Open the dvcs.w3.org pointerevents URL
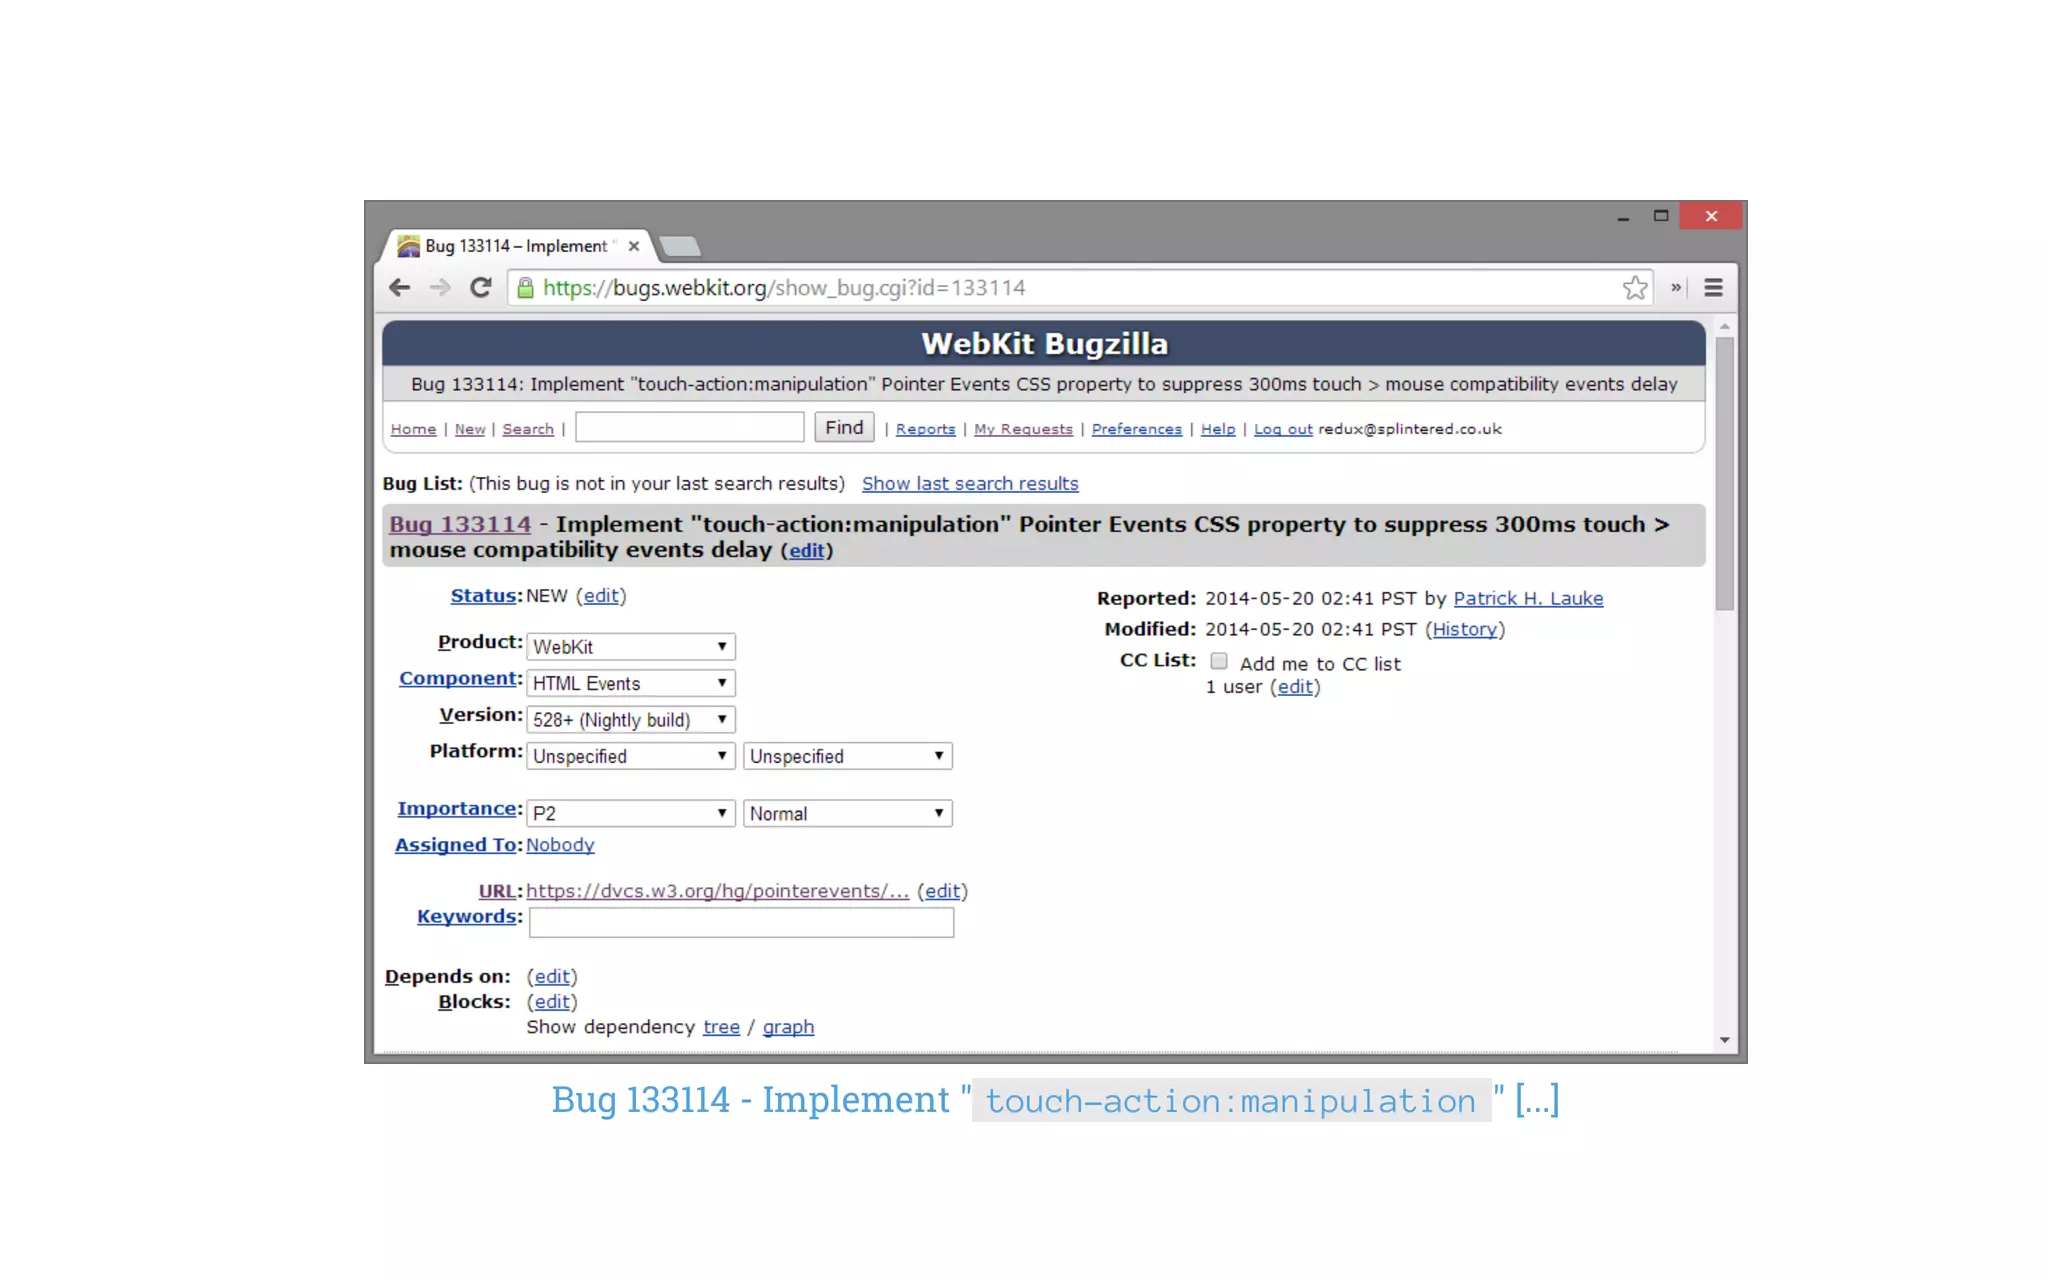2048x1280 pixels. pos(718,891)
